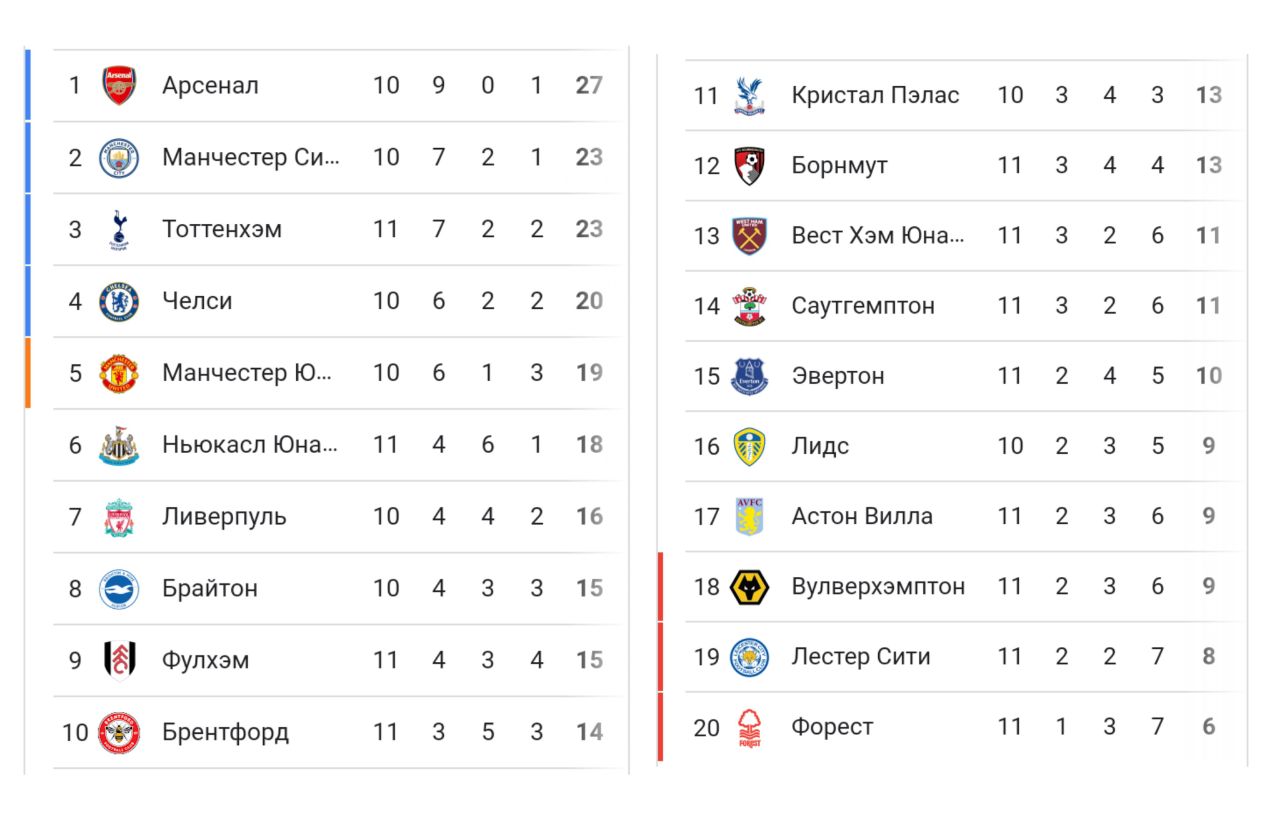Image resolution: width=1280 pixels, height=816 pixels.
Task: Click the Arsenal club crest
Action: coord(119,86)
